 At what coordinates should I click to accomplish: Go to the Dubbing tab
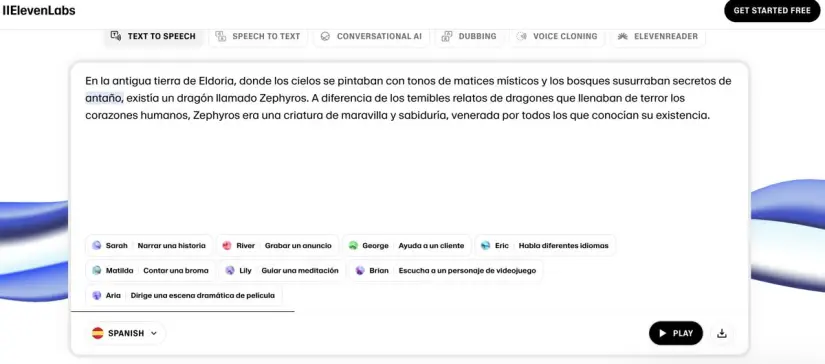pyautogui.click(x=469, y=36)
